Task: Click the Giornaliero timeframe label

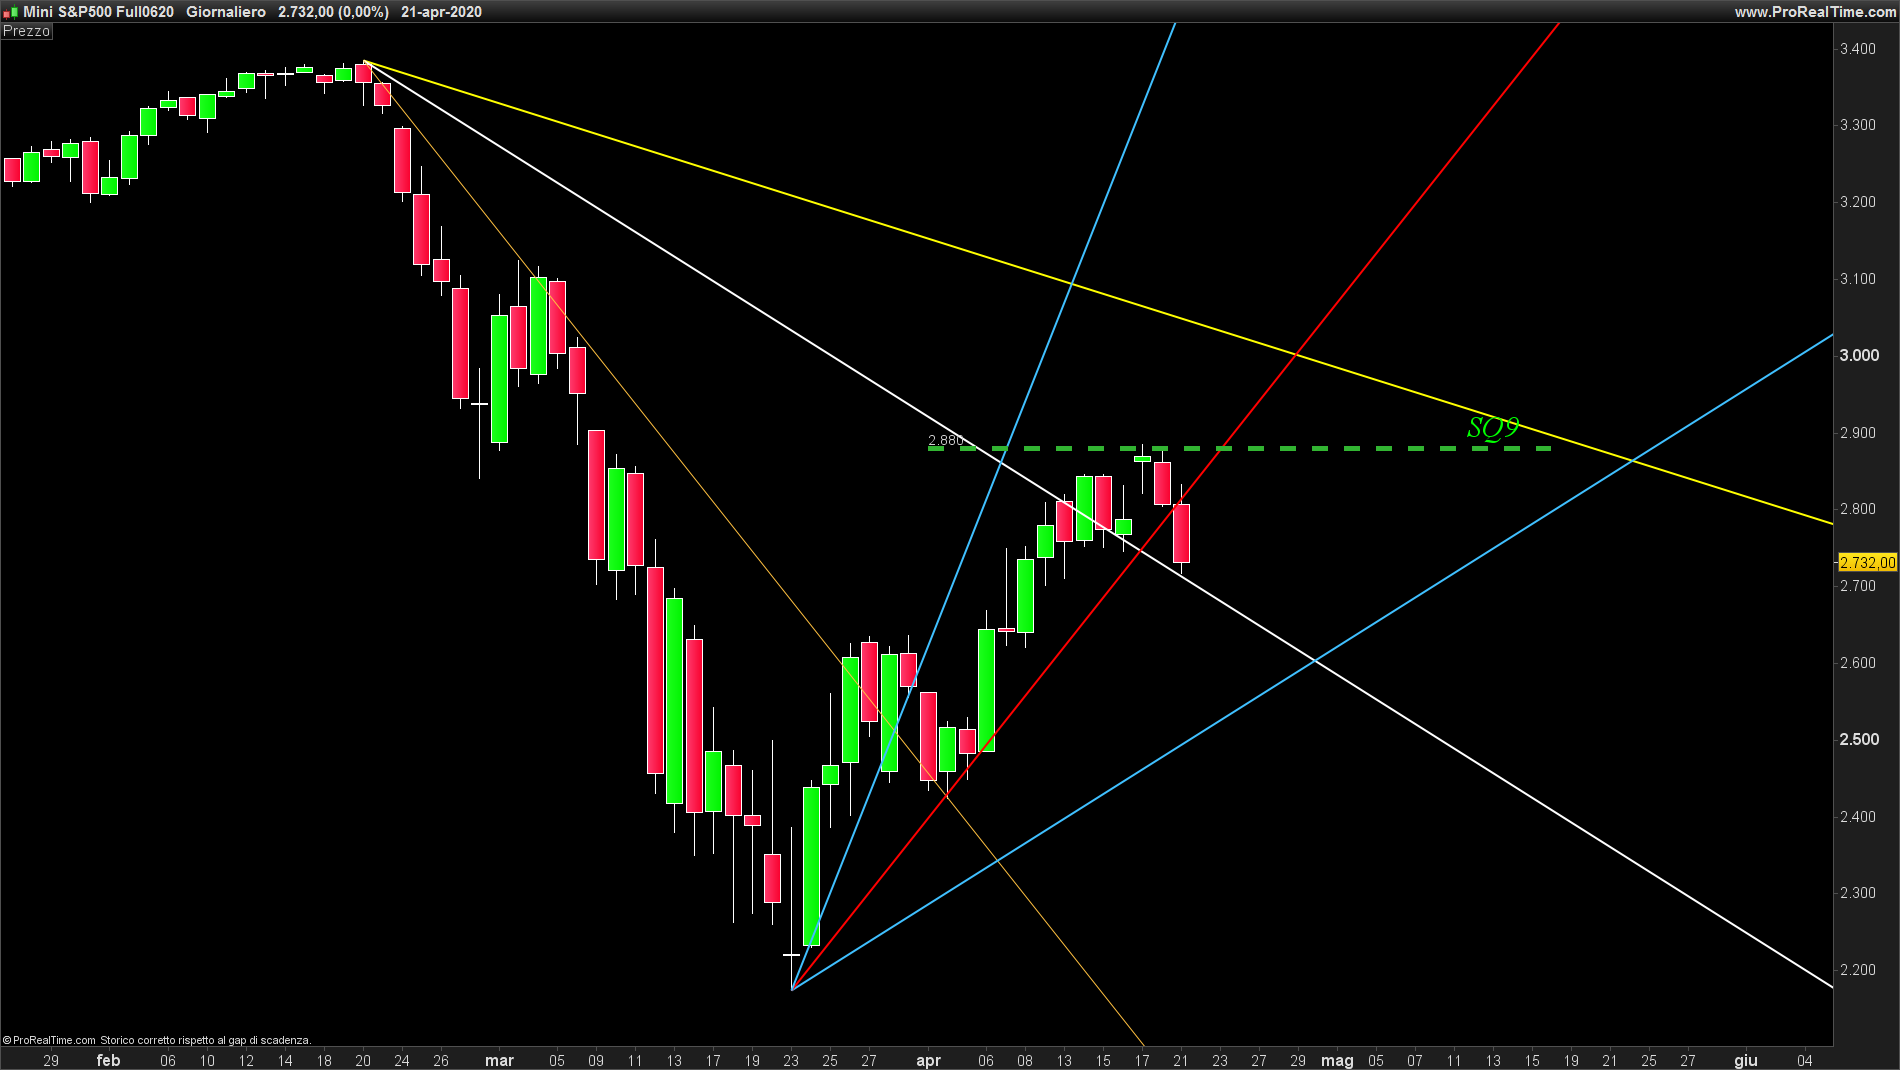Action: 226,12
